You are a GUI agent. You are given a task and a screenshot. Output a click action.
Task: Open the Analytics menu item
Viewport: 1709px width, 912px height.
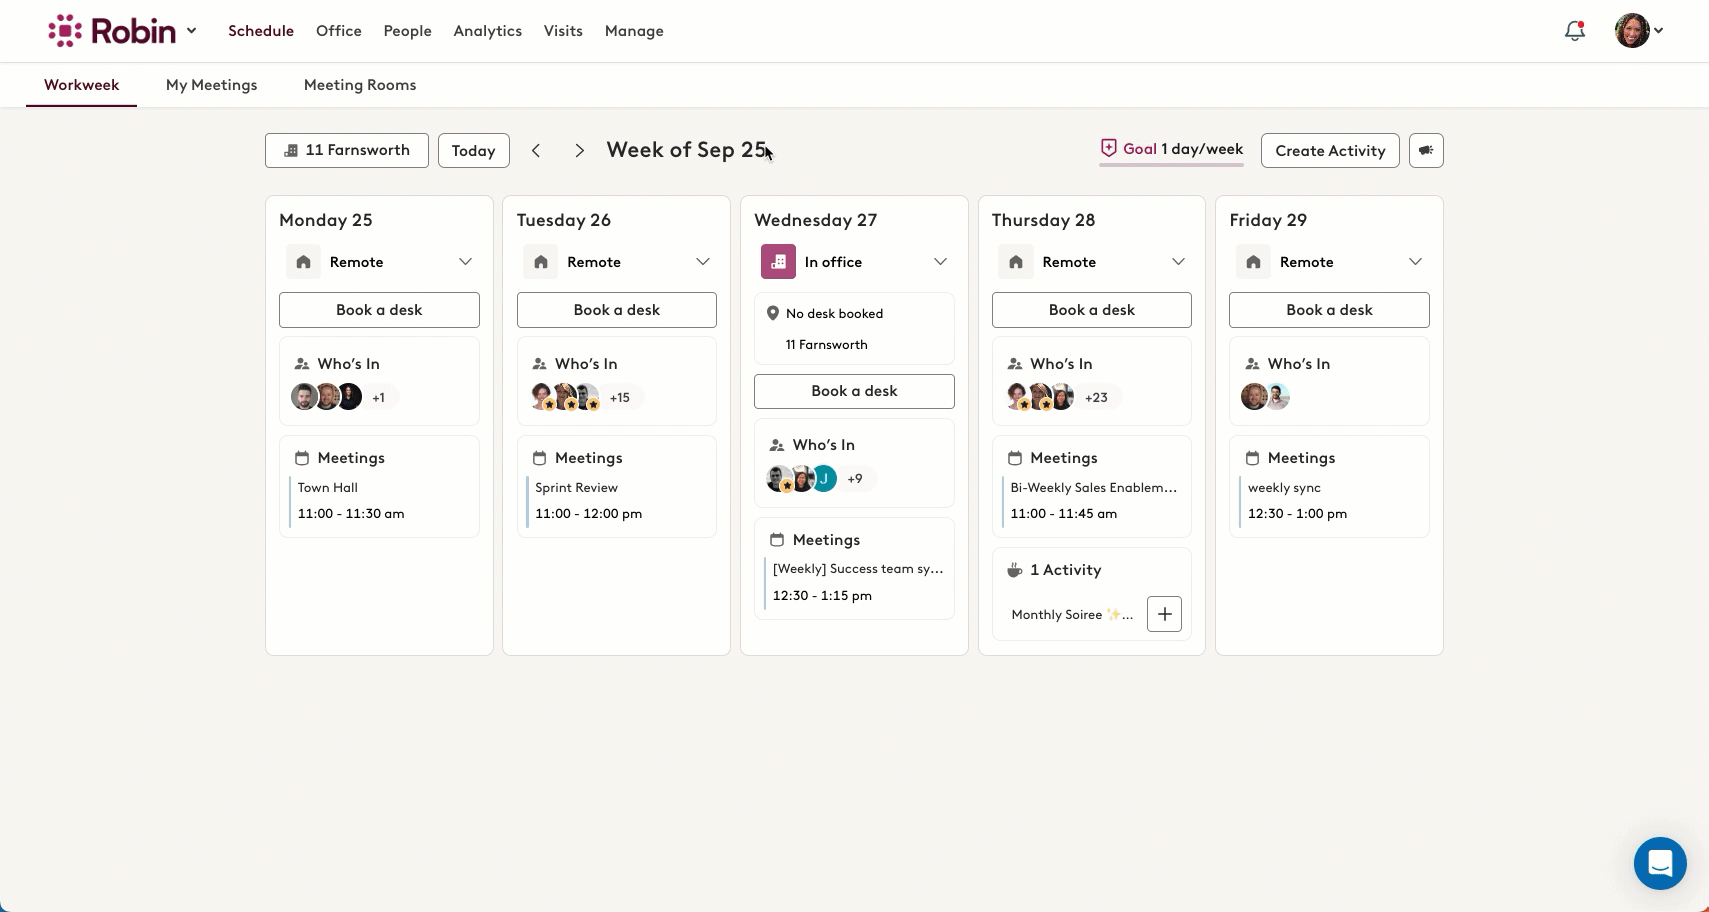click(x=488, y=31)
